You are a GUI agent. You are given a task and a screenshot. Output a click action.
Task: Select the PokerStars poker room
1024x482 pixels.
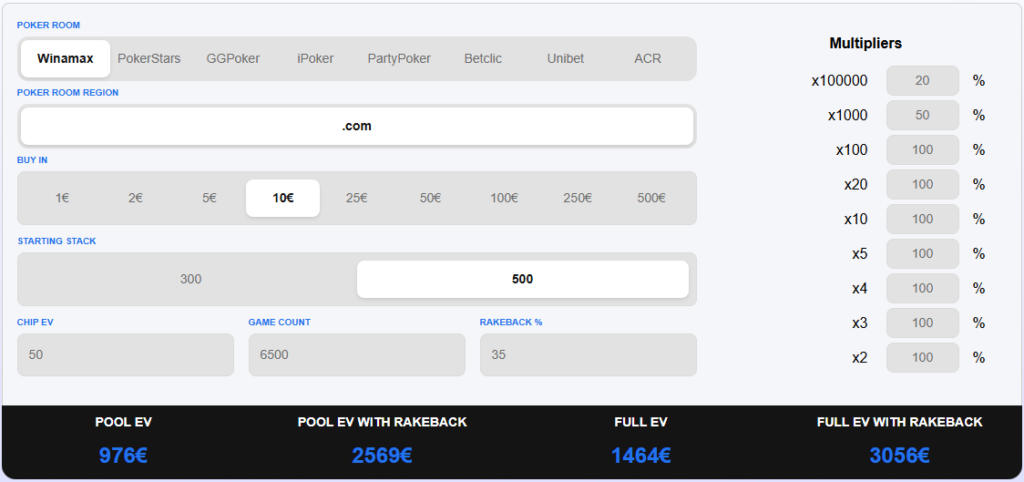[149, 59]
